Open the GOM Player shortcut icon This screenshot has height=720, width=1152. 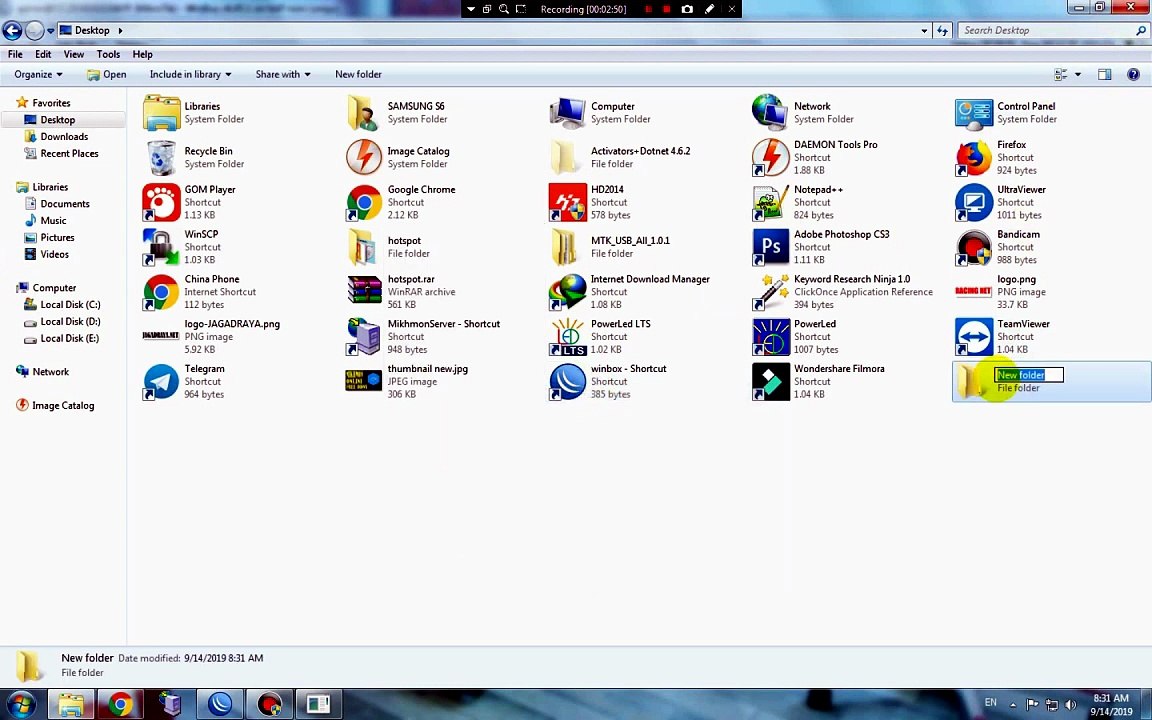pos(161,202)
